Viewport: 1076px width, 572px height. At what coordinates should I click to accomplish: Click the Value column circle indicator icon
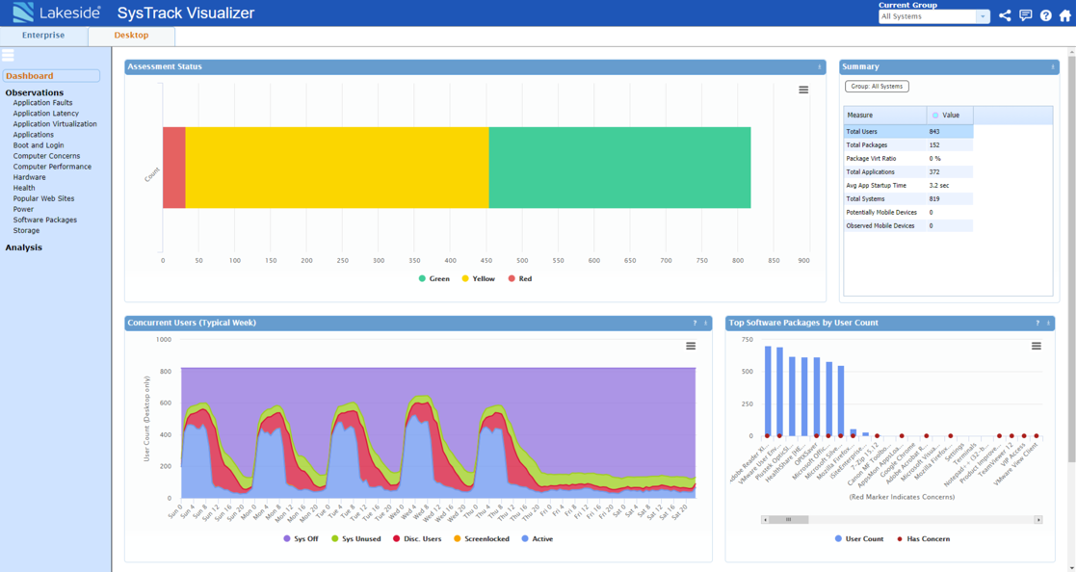[935, 115]
